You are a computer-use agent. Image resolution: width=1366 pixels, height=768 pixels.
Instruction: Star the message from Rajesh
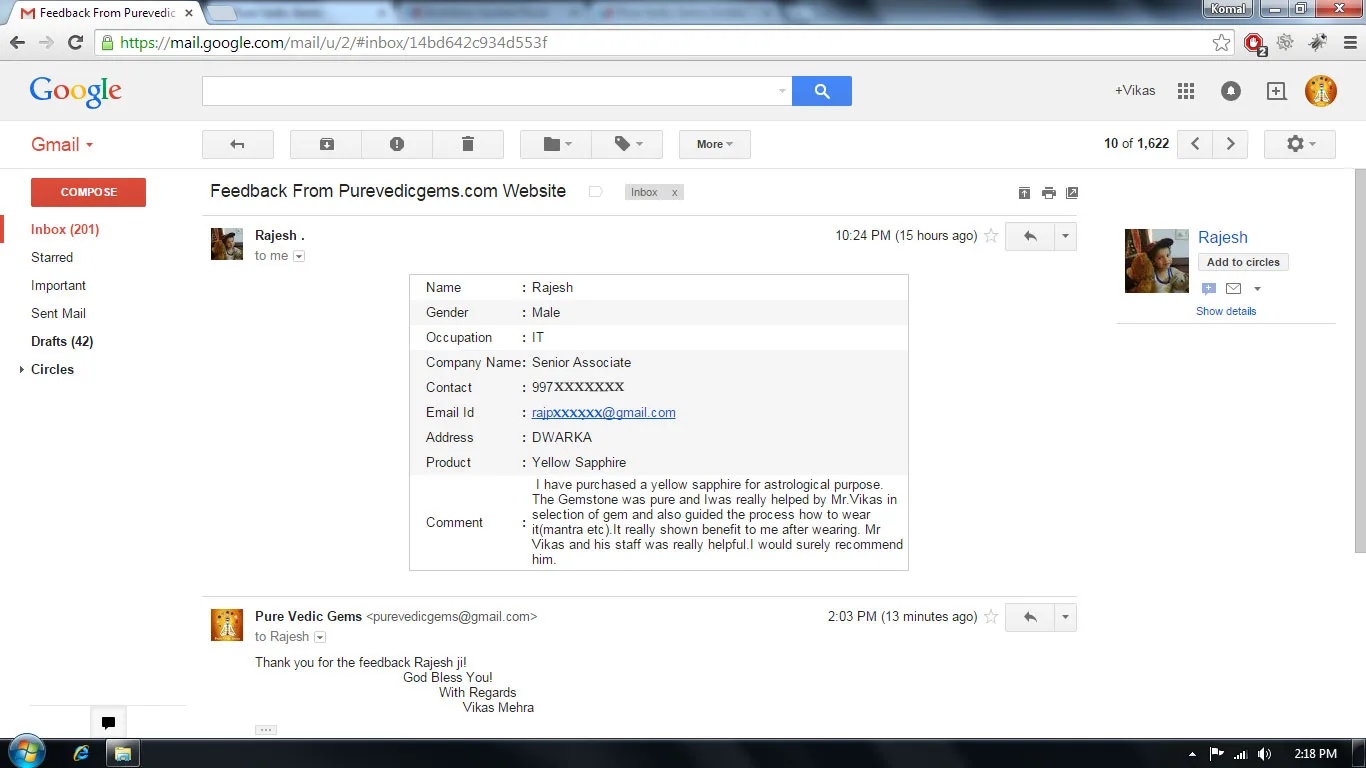pos(991,236)
